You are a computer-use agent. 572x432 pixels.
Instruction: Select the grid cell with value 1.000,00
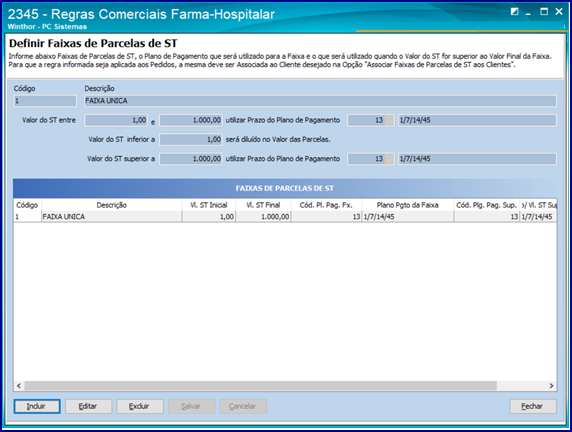tap(263, 217)
